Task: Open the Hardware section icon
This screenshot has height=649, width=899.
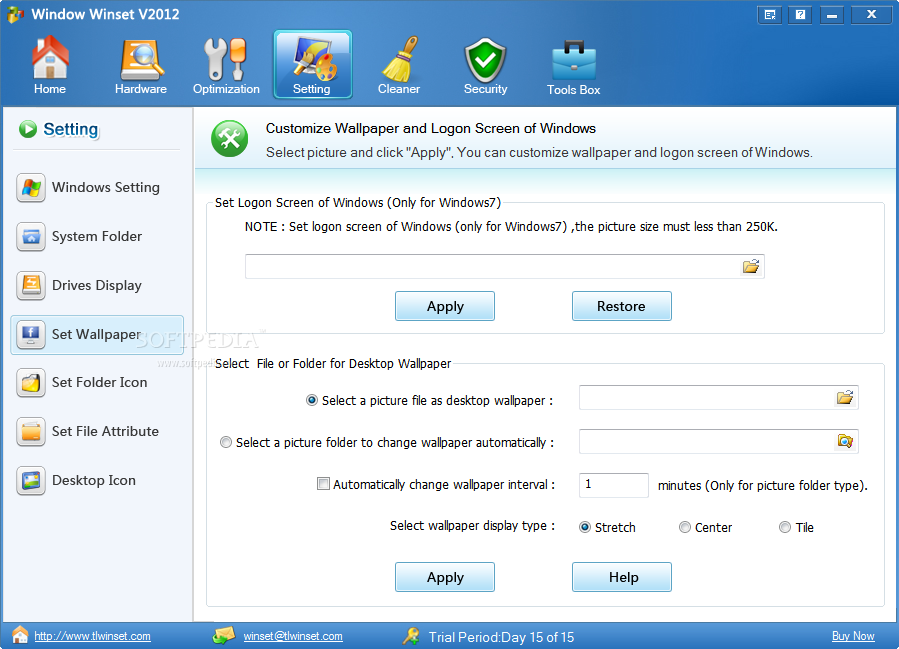Action: [141, 60]
